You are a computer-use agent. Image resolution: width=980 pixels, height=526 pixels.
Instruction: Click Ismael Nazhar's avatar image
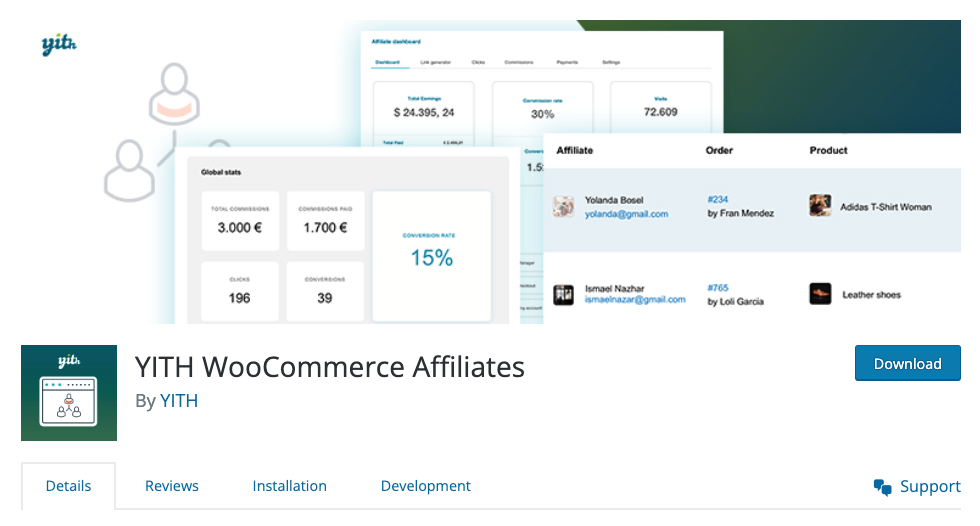coord(564,294)
